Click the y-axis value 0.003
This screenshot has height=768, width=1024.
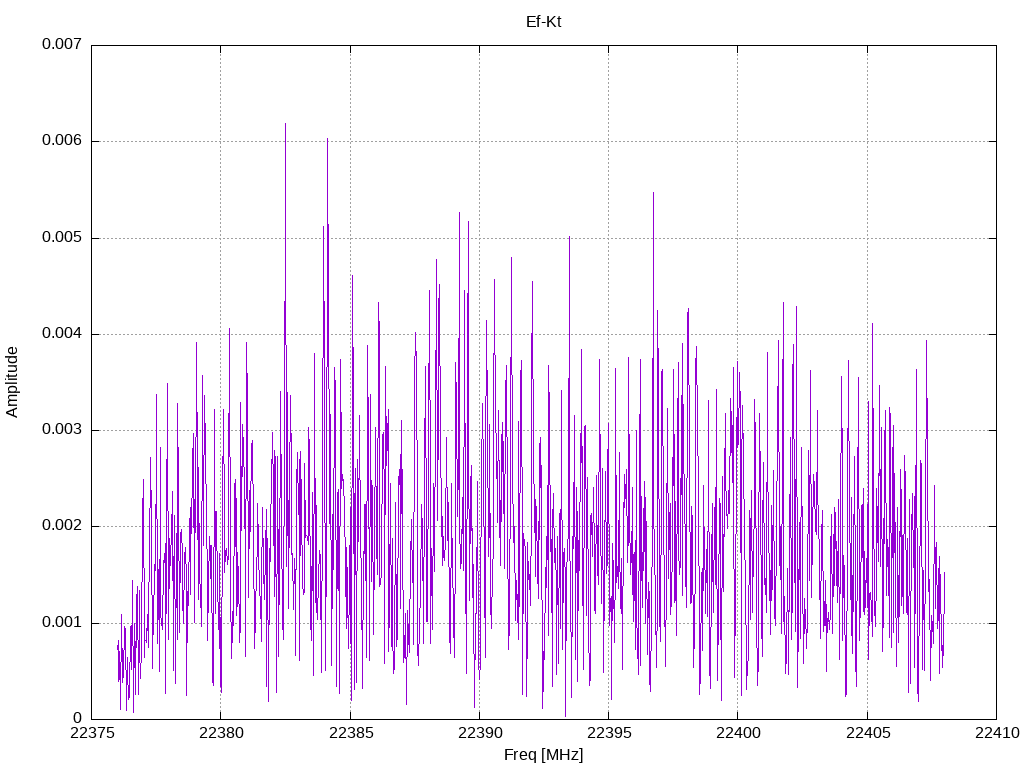coord(62,429)
